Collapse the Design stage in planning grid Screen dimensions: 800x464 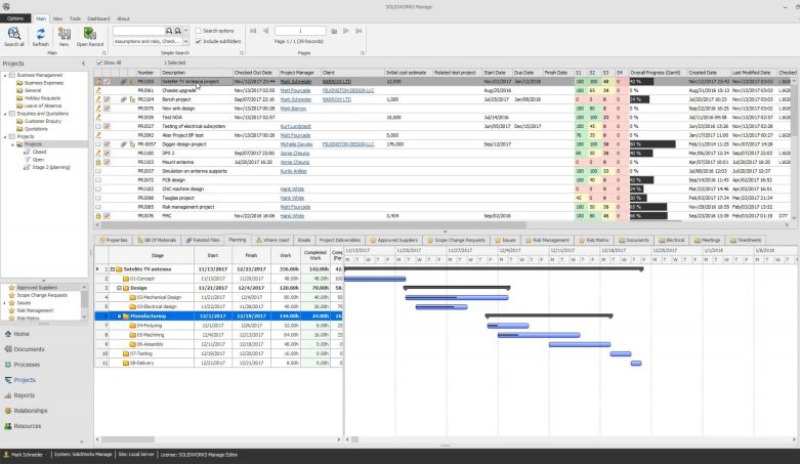(117, 287)
